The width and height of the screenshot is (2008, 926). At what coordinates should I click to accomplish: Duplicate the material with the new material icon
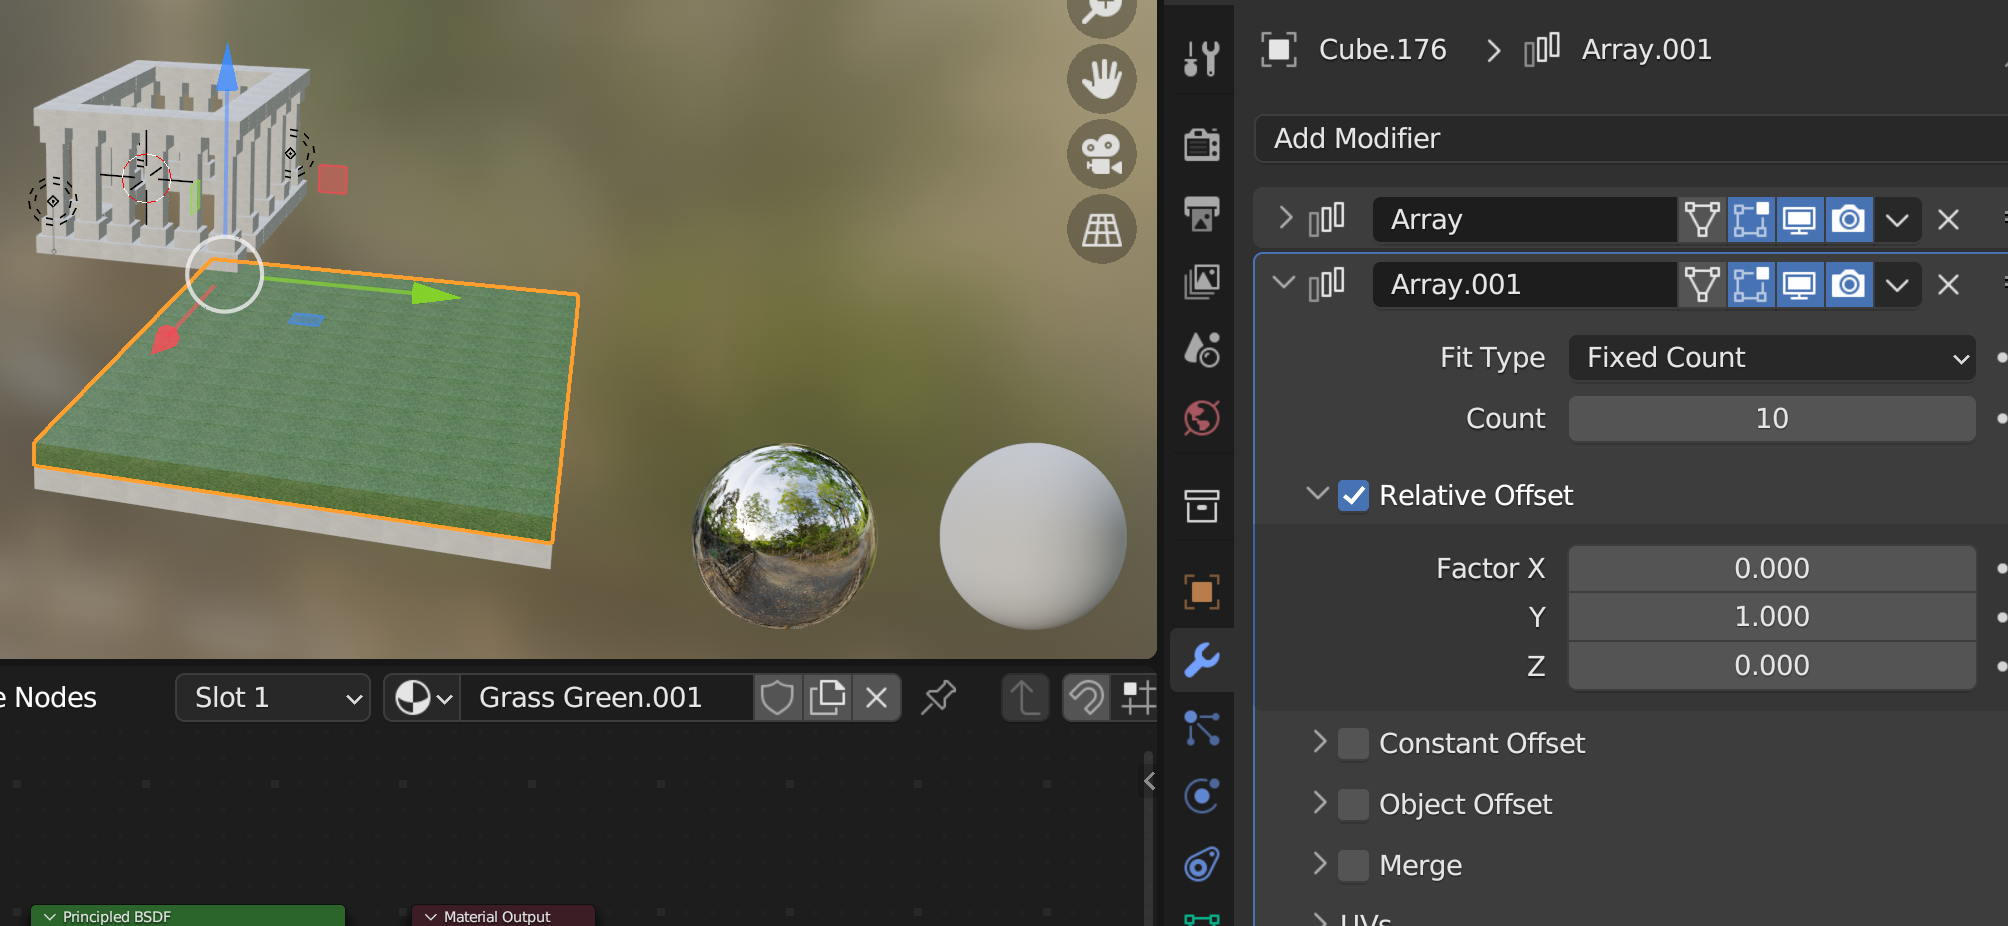(x=827, y=697)
